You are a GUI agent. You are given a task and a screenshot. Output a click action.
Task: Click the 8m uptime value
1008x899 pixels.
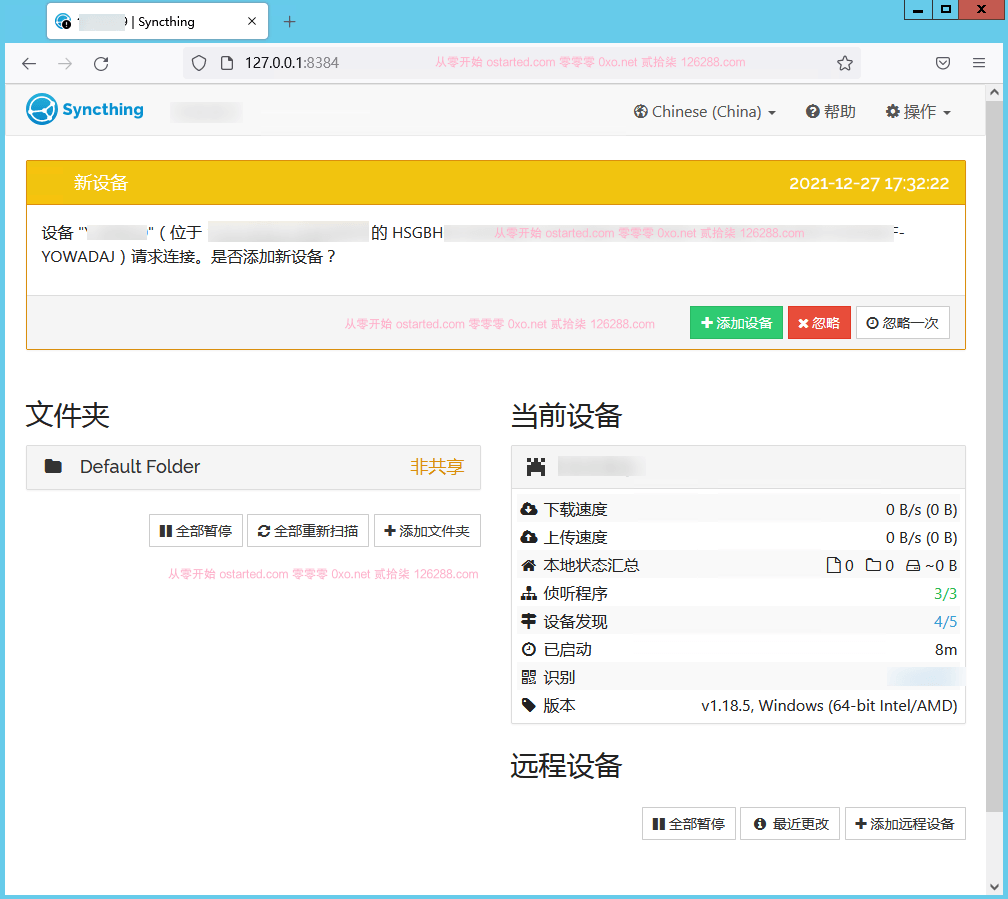pyautogui.click(x=946, y=650)
